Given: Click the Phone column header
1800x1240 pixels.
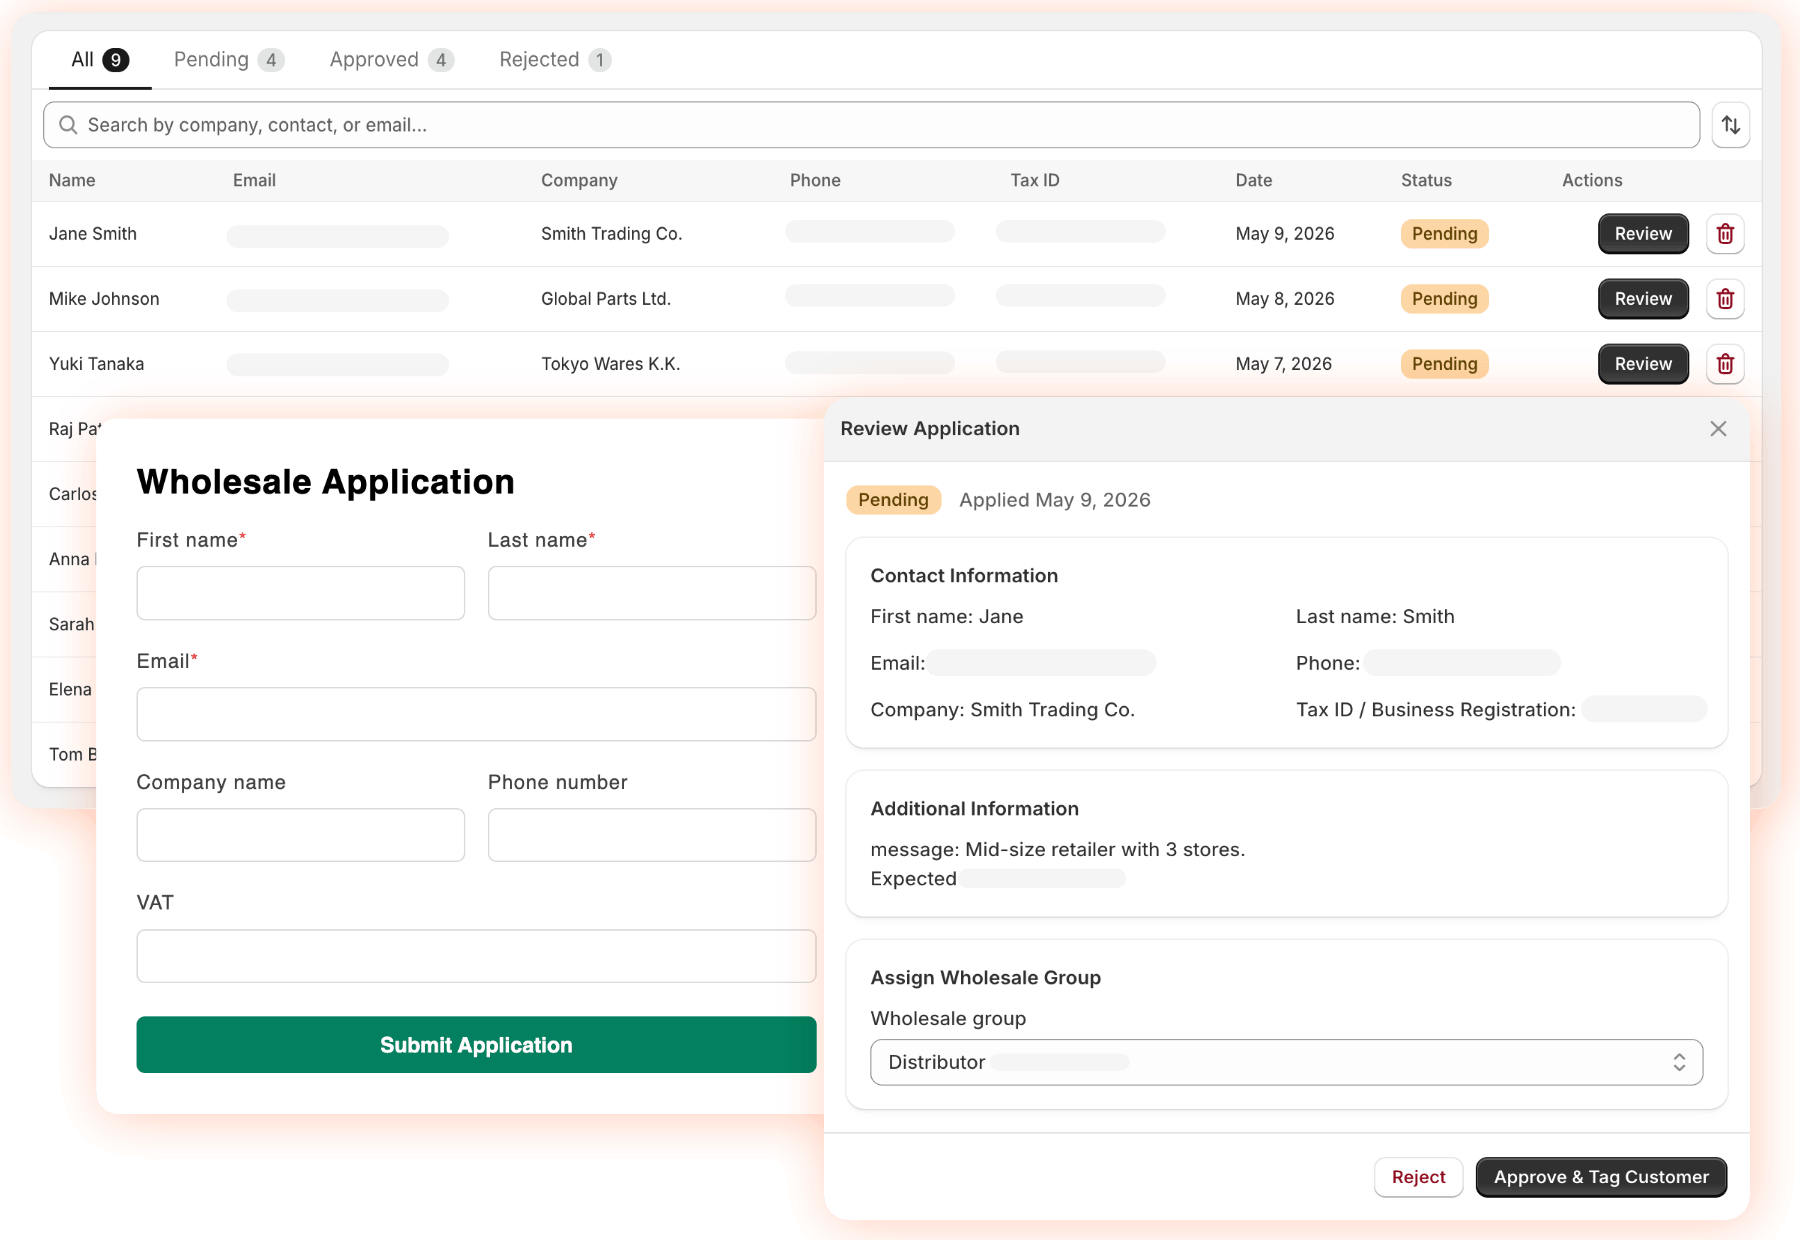Looking at the screenshot, I should tap(815, 180).
